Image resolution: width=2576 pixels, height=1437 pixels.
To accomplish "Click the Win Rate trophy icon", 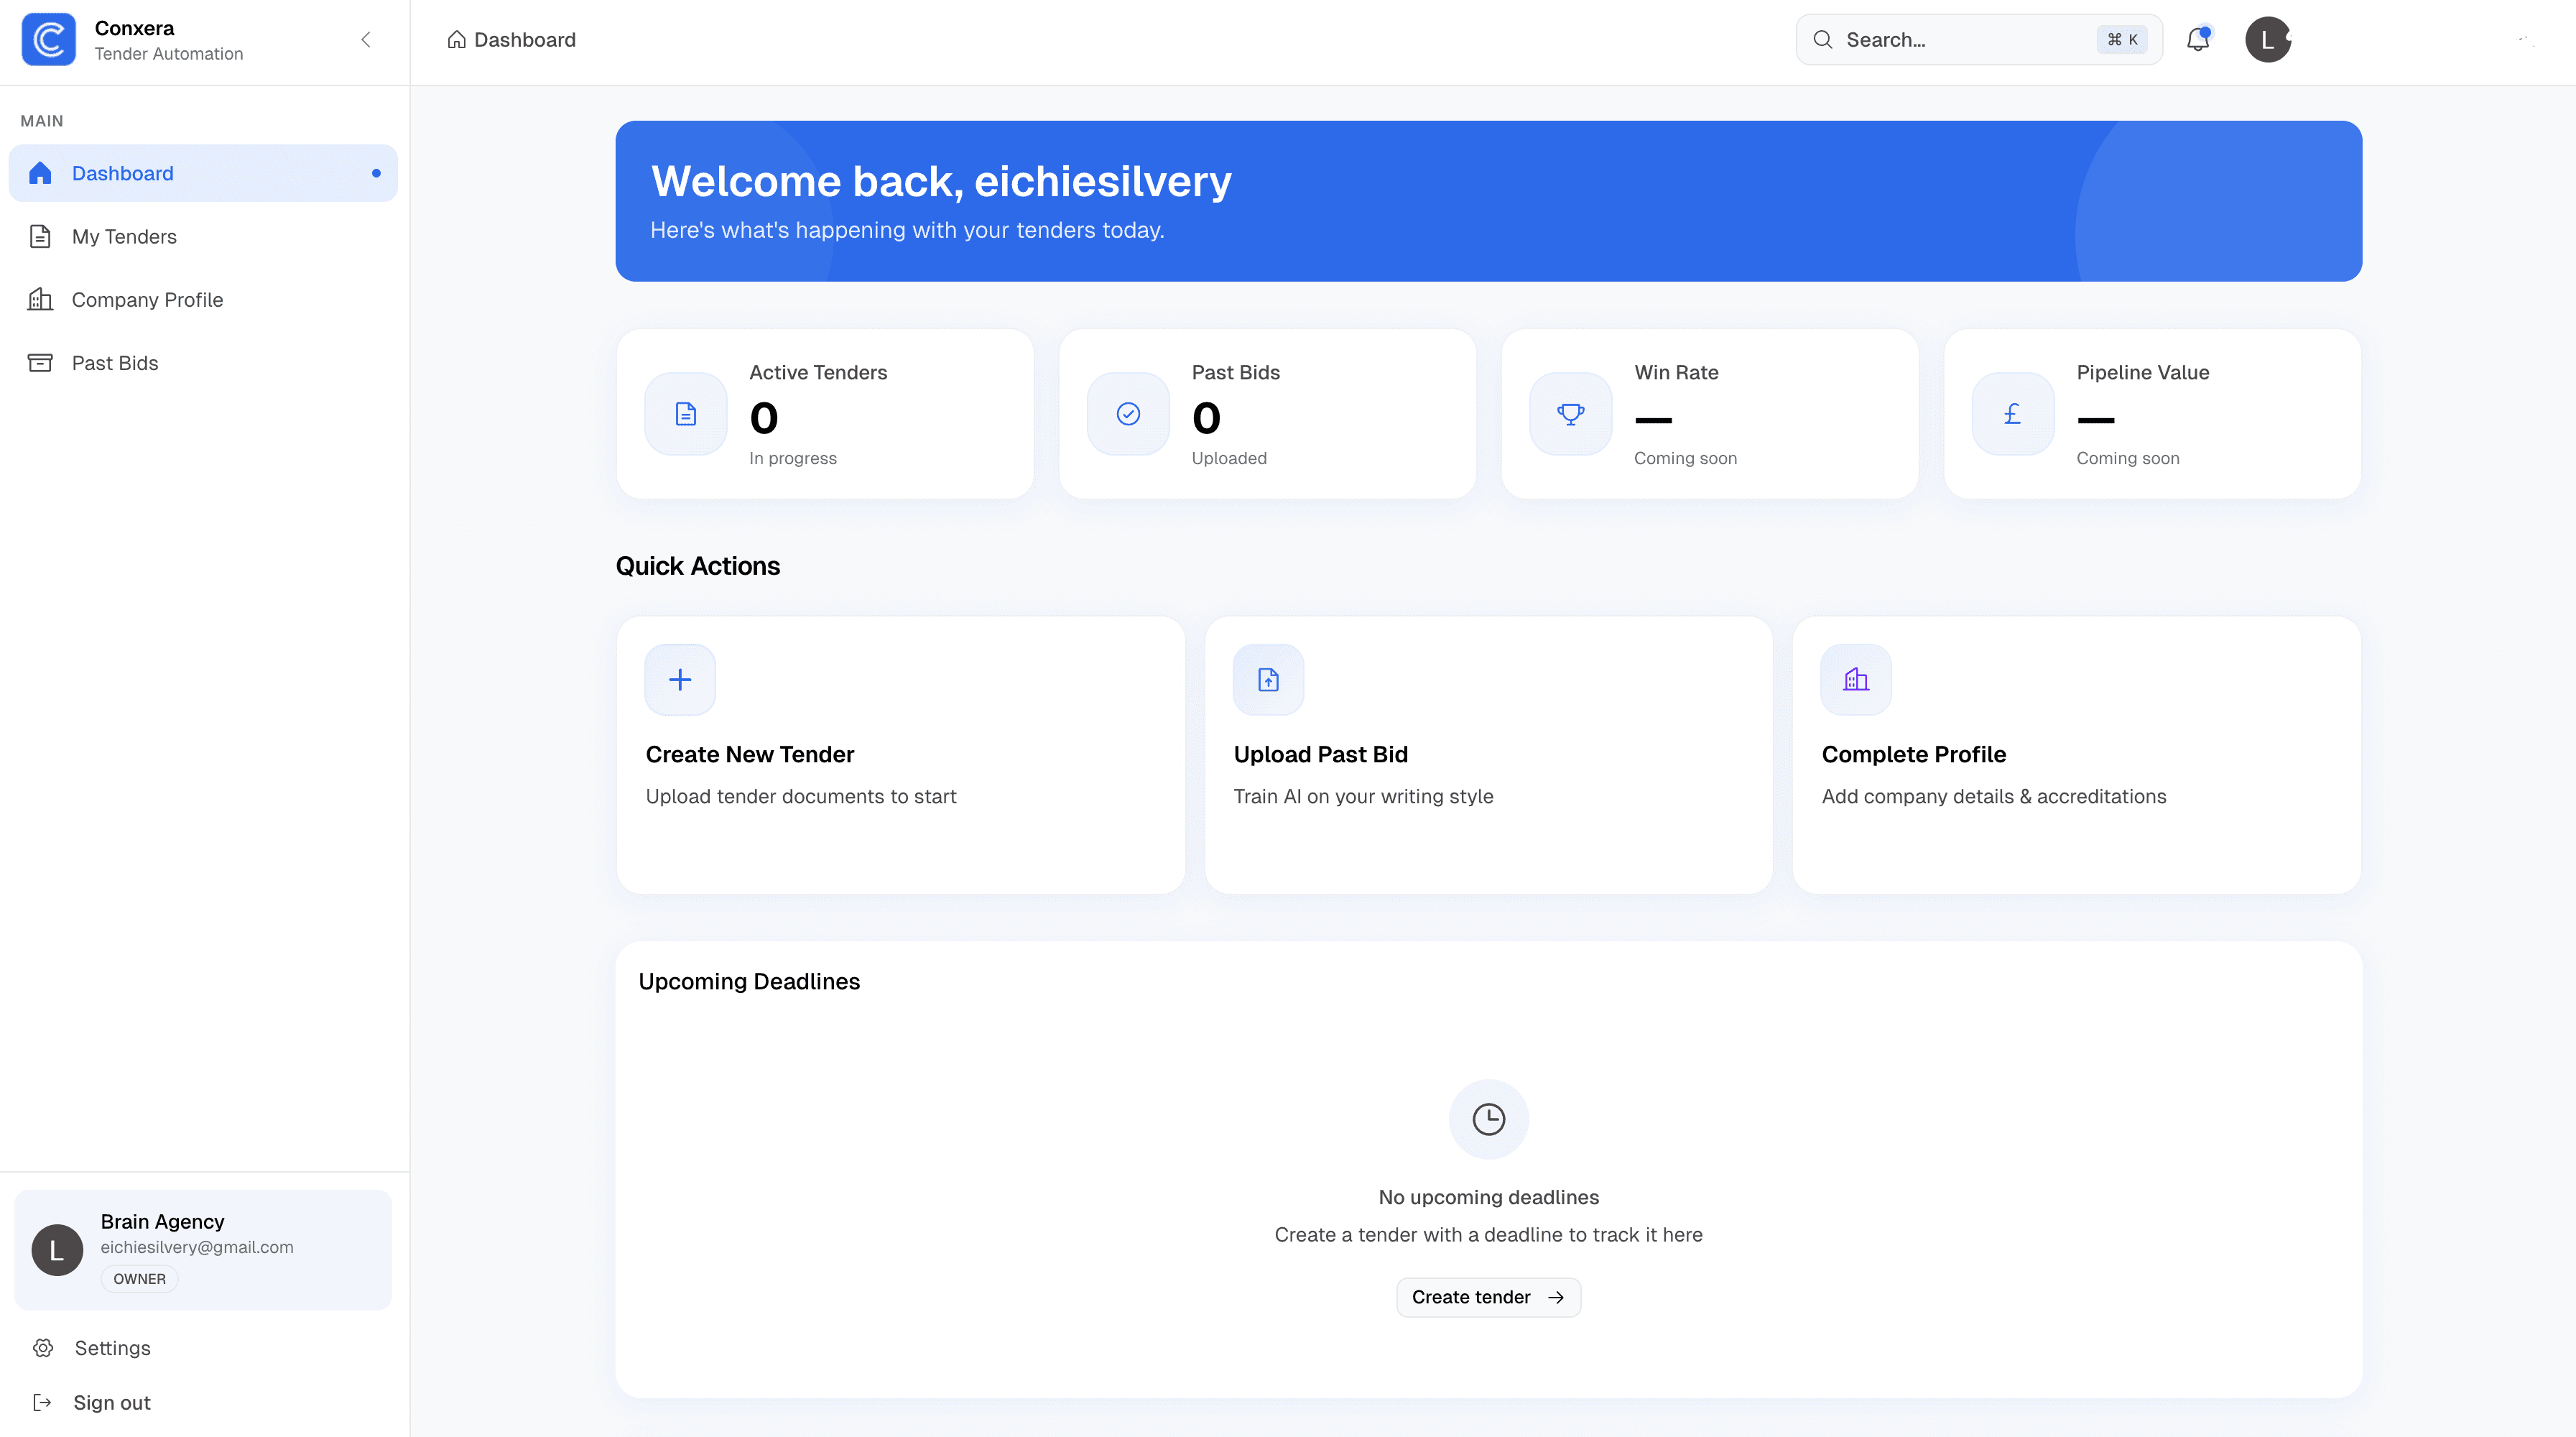I will (x=1569, y=413).
